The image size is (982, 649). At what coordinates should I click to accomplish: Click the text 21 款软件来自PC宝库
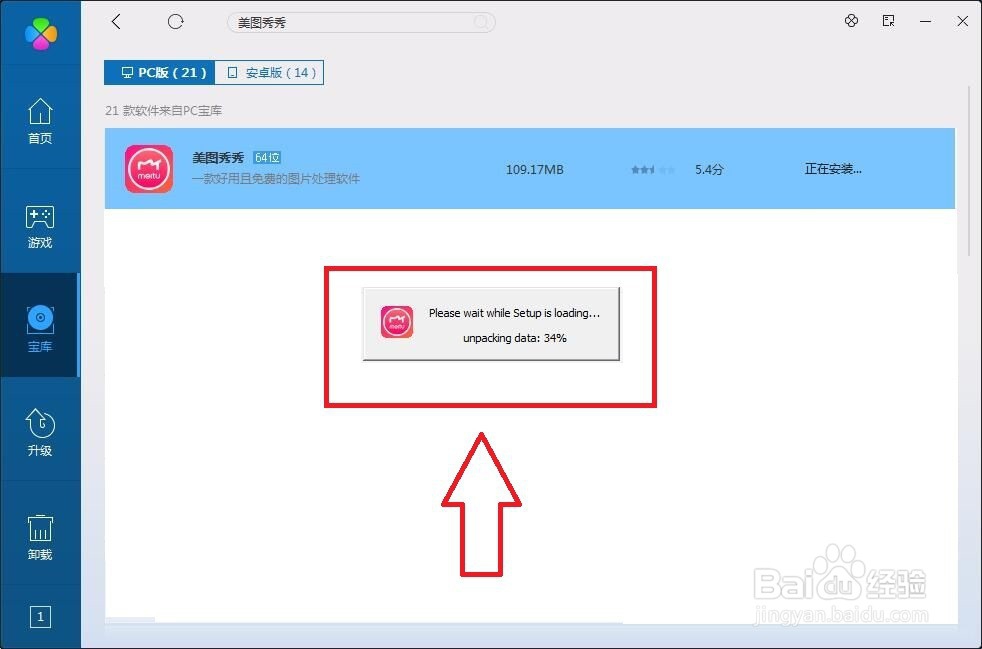tap(163, 110)
